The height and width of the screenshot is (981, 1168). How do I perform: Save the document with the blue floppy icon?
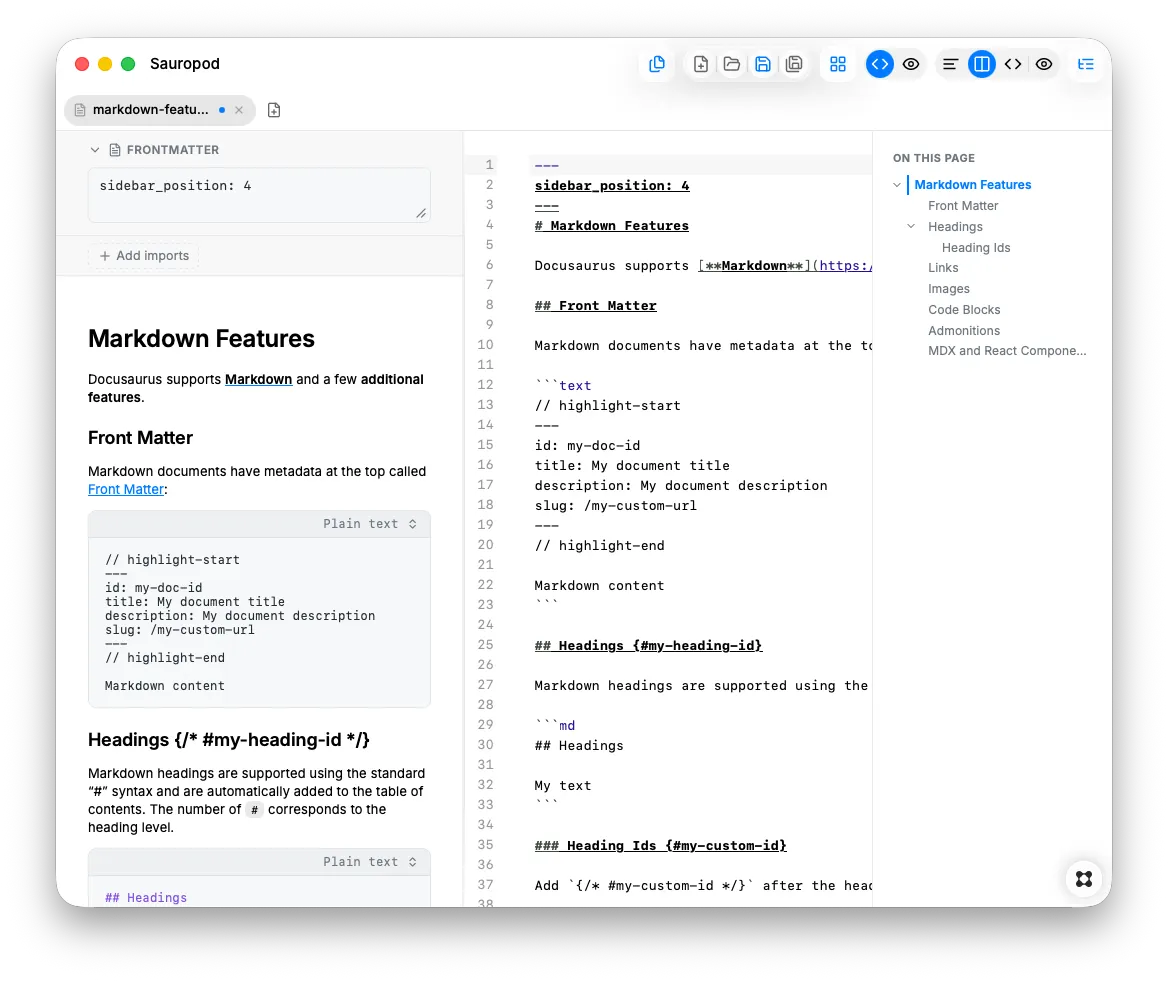(763, 64)
